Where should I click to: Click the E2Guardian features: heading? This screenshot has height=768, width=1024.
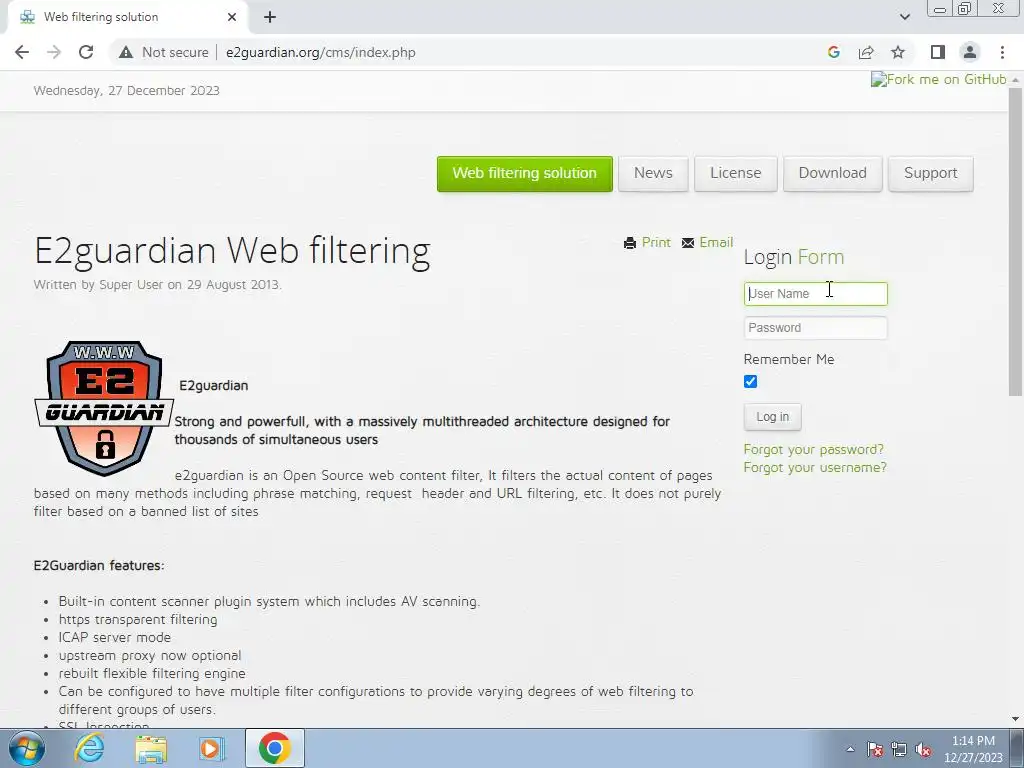(x=99, y=566)
